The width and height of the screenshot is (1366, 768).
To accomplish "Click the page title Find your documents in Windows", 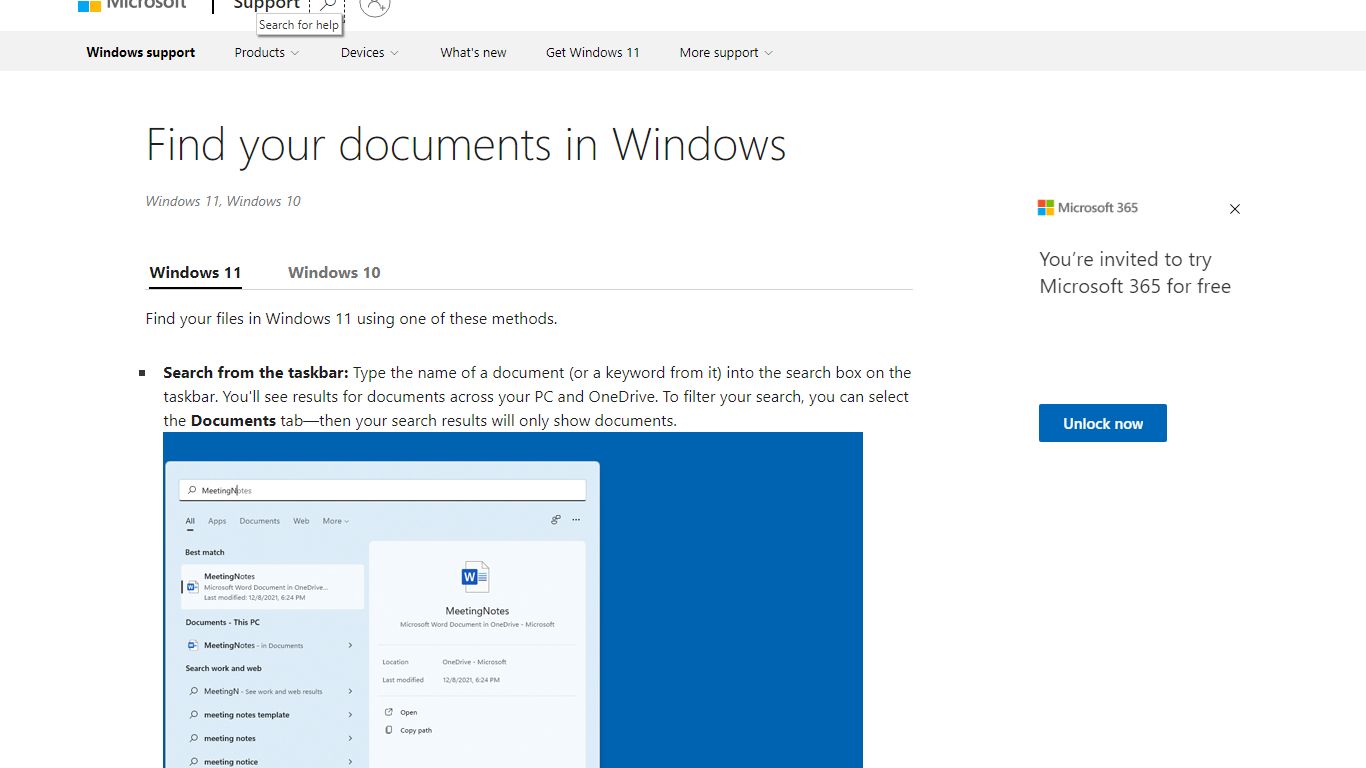I will click(x=466, y=145).
